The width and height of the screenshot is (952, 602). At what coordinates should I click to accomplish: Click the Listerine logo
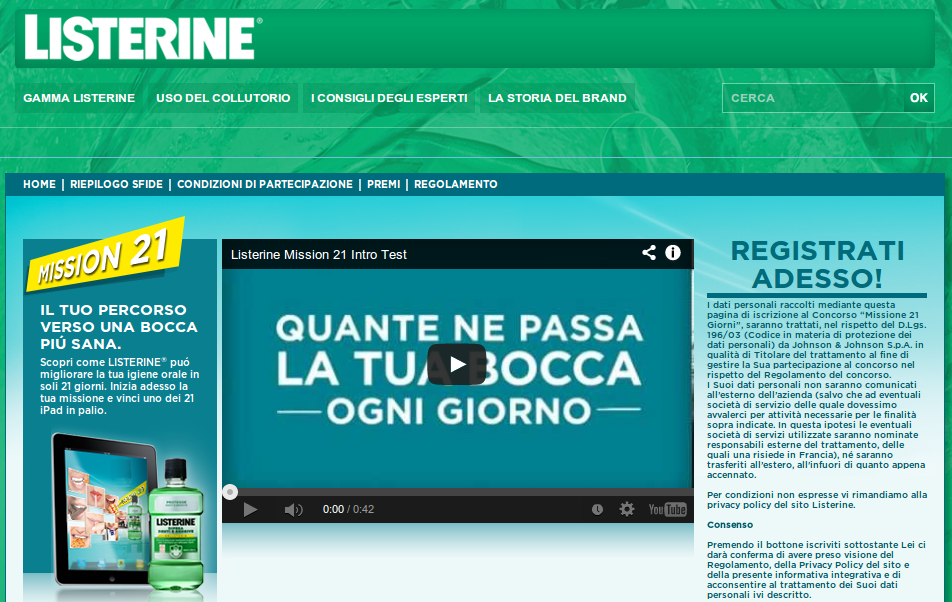tap(143, 38)
